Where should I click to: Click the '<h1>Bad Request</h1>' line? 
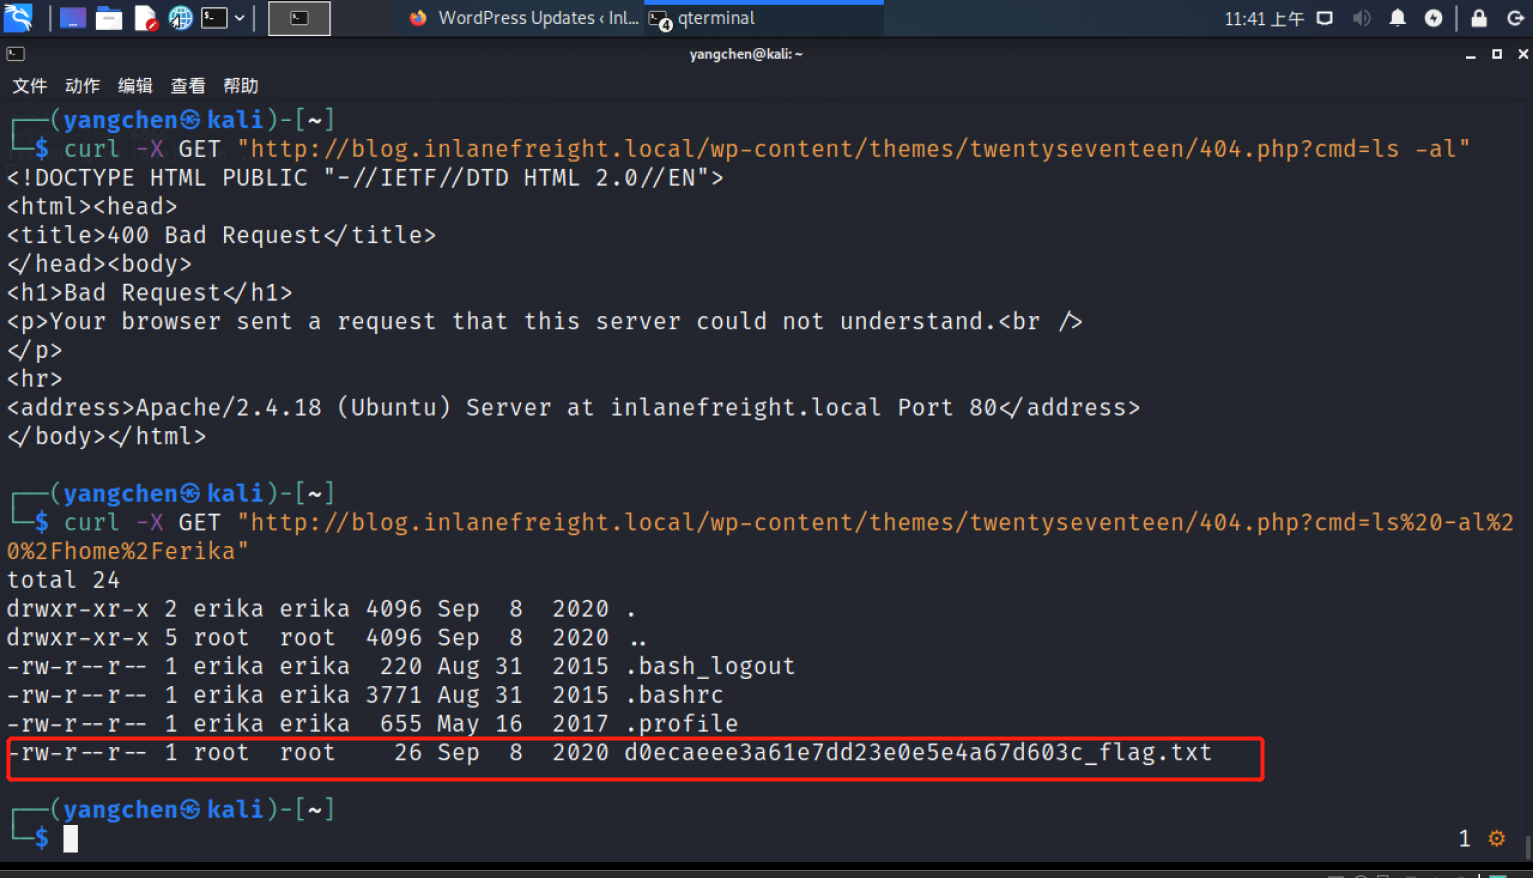tap(150, 293)
